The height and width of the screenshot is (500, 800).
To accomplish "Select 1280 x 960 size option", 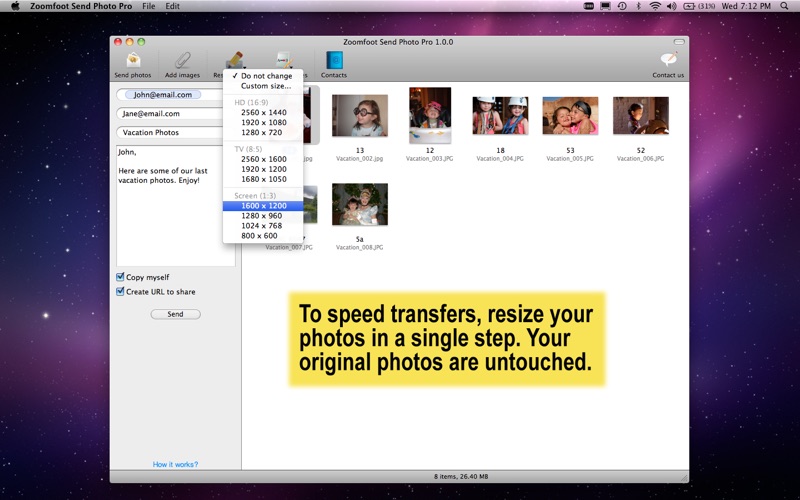I will [x=263, y=216].
